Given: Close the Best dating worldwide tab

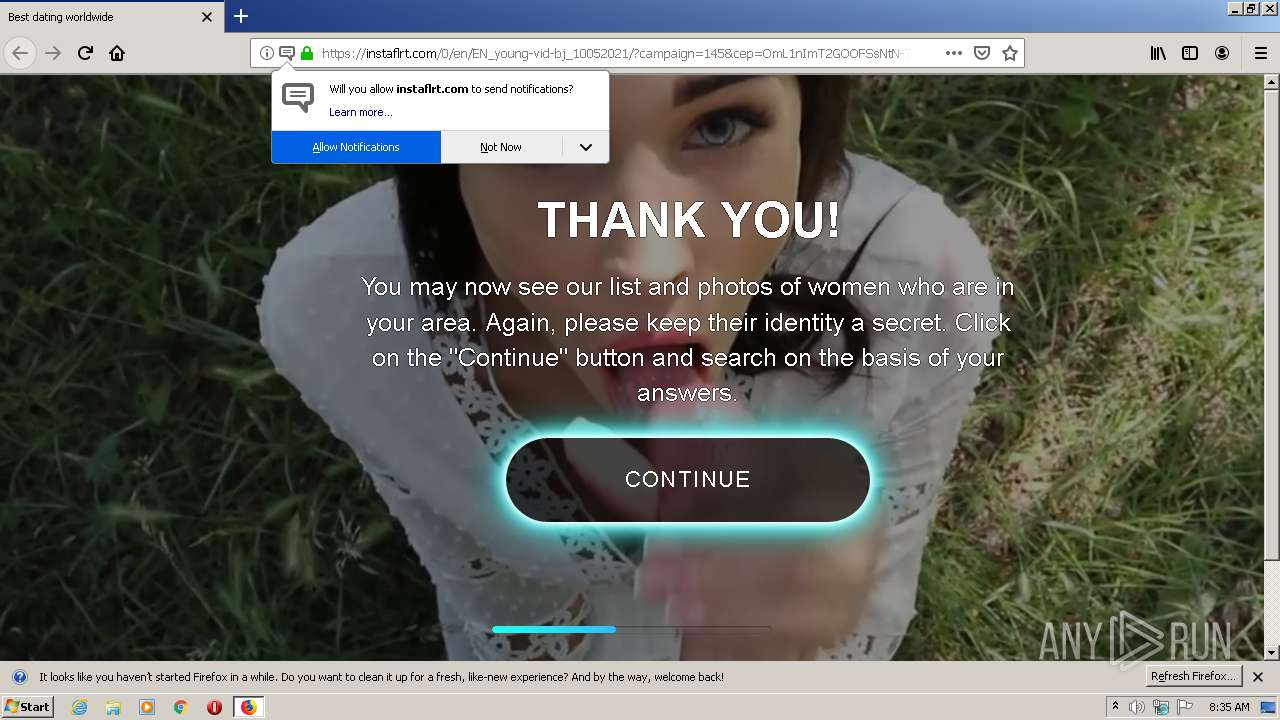Looking at the screenshot, I should point(207,17).
